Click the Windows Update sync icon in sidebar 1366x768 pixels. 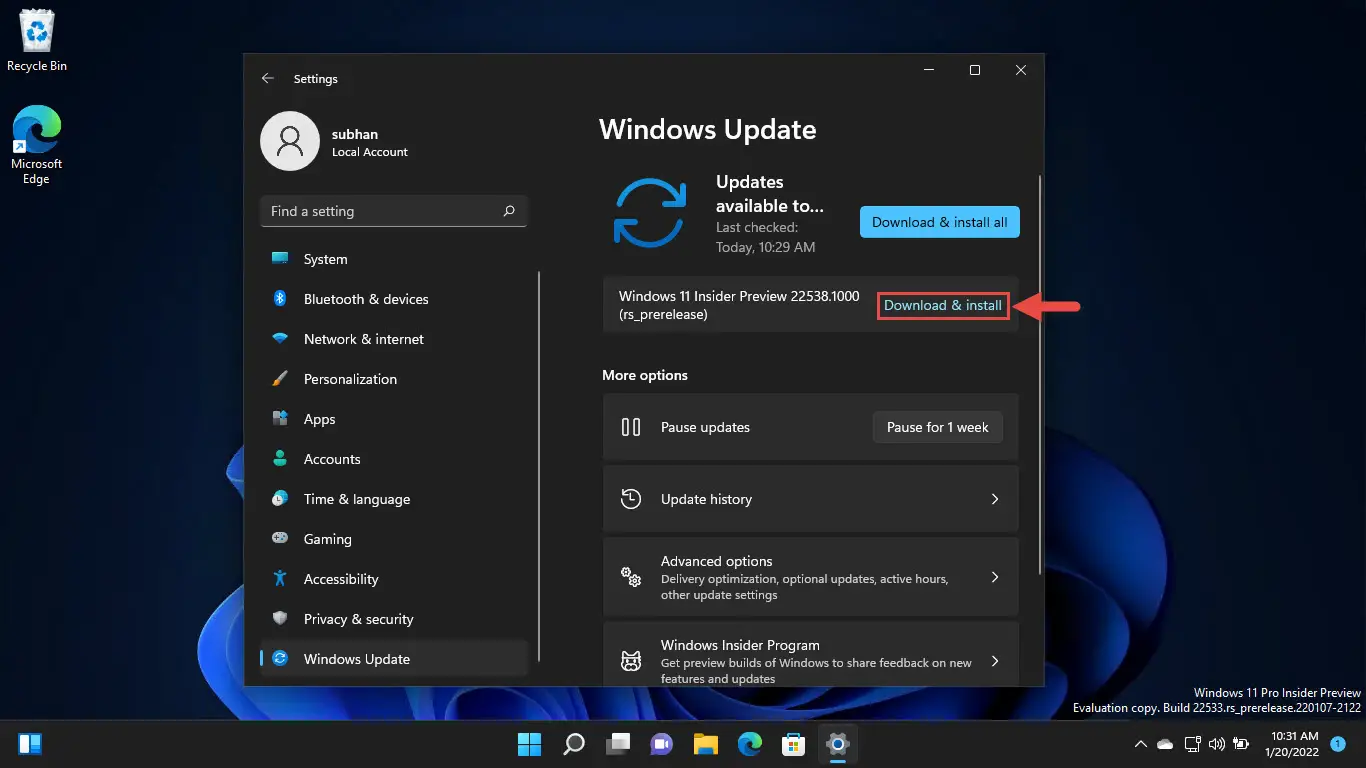(x=280, y=659)
